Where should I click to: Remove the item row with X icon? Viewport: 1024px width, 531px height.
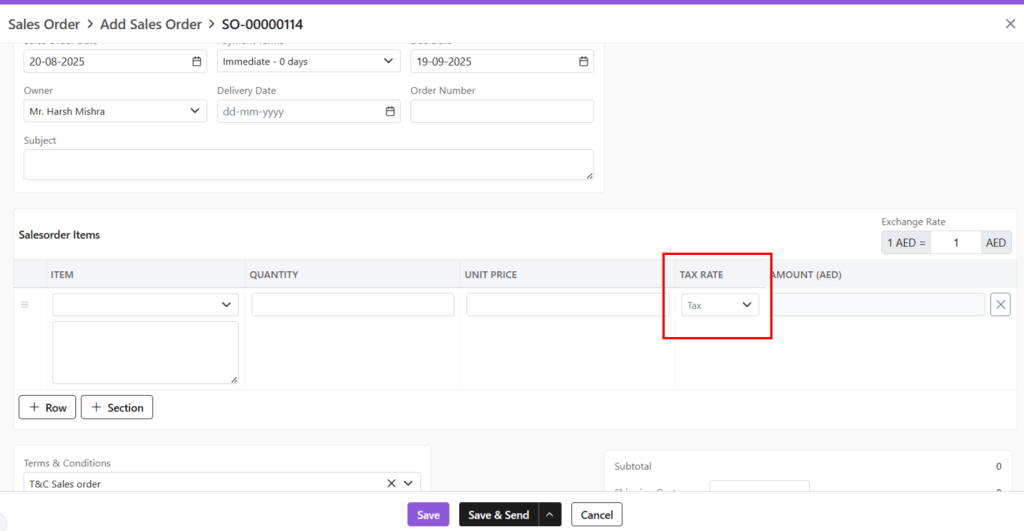1000,305
